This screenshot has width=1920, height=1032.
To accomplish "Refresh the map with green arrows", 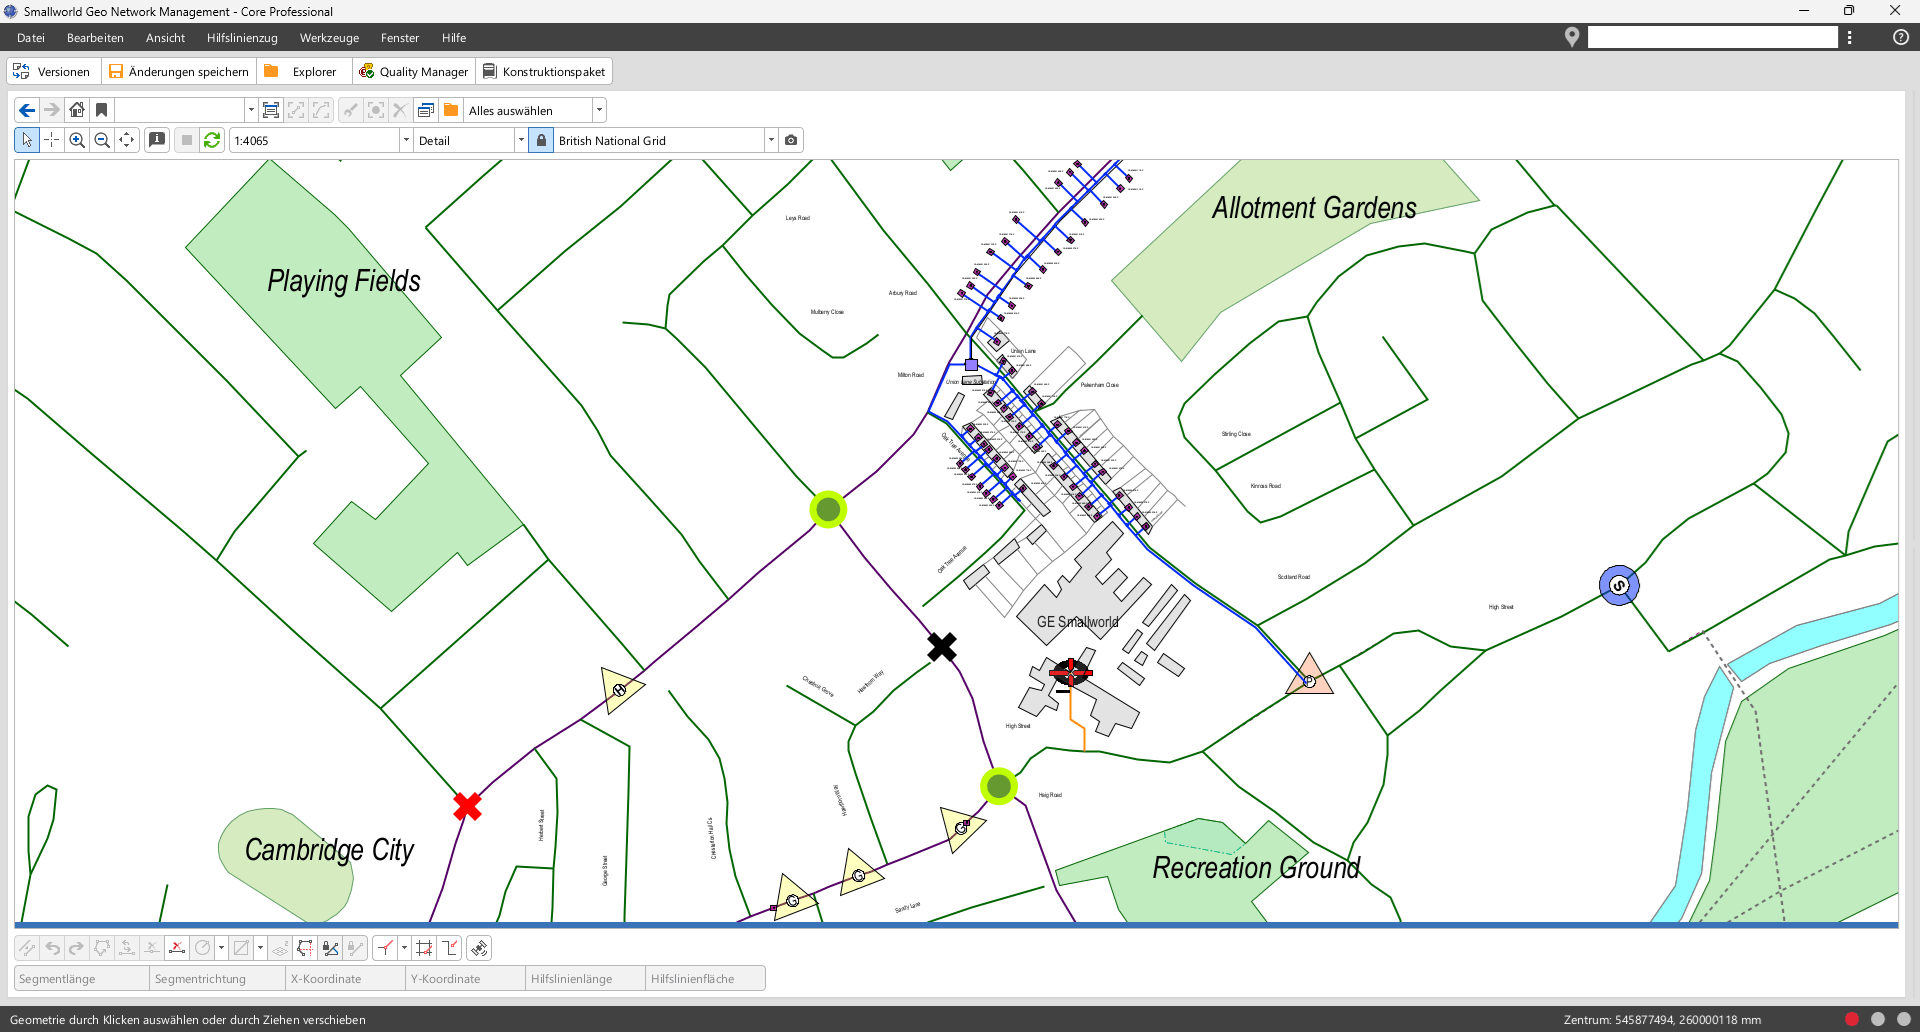I will tap(212, 140).
